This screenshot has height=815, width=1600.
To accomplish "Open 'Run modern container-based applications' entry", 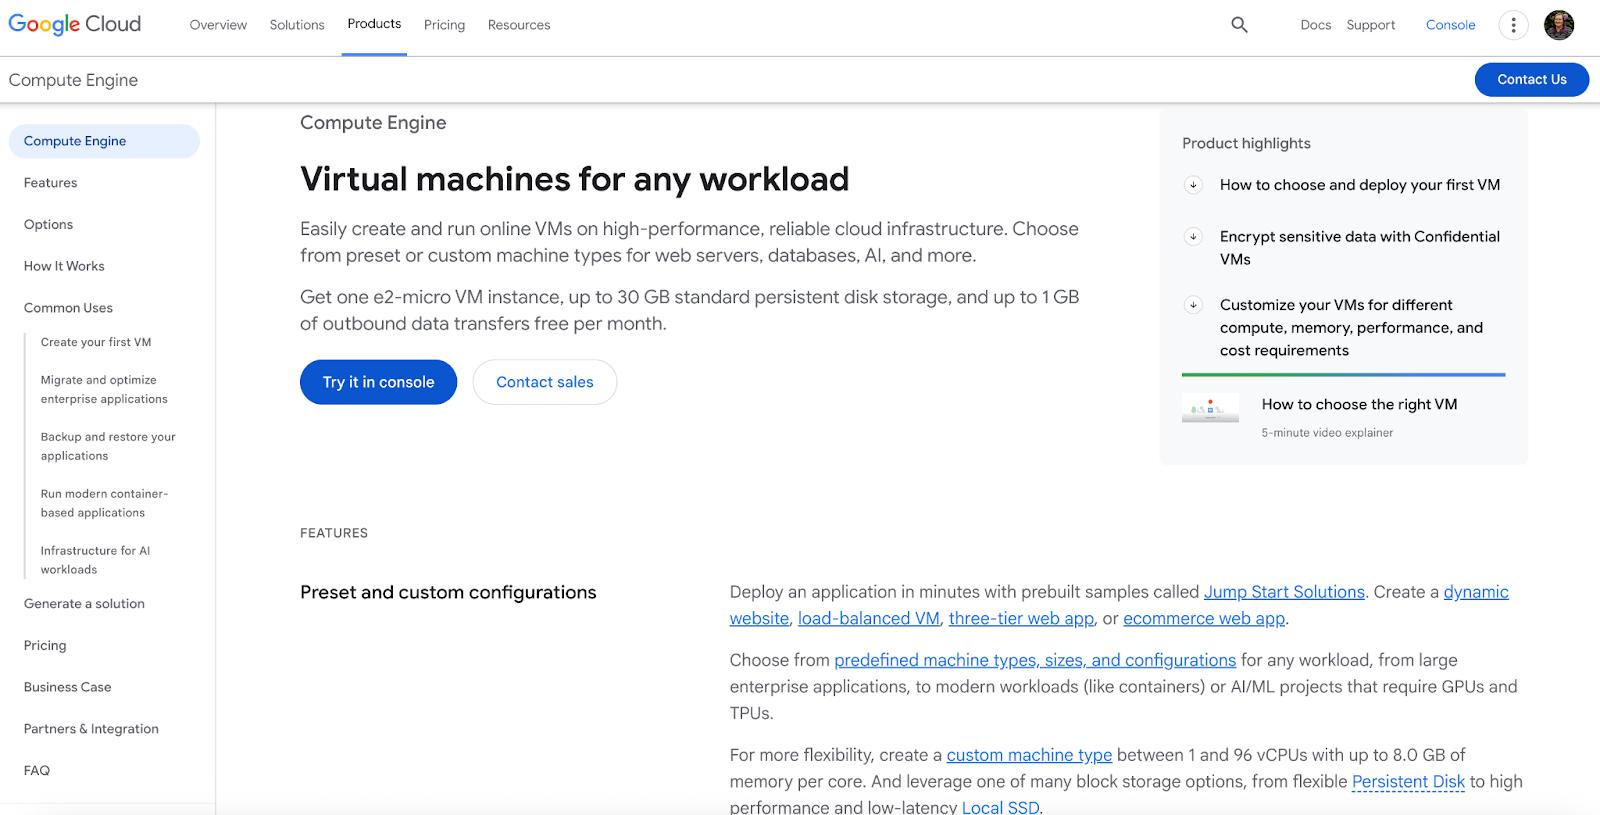I will click(104, 503).
